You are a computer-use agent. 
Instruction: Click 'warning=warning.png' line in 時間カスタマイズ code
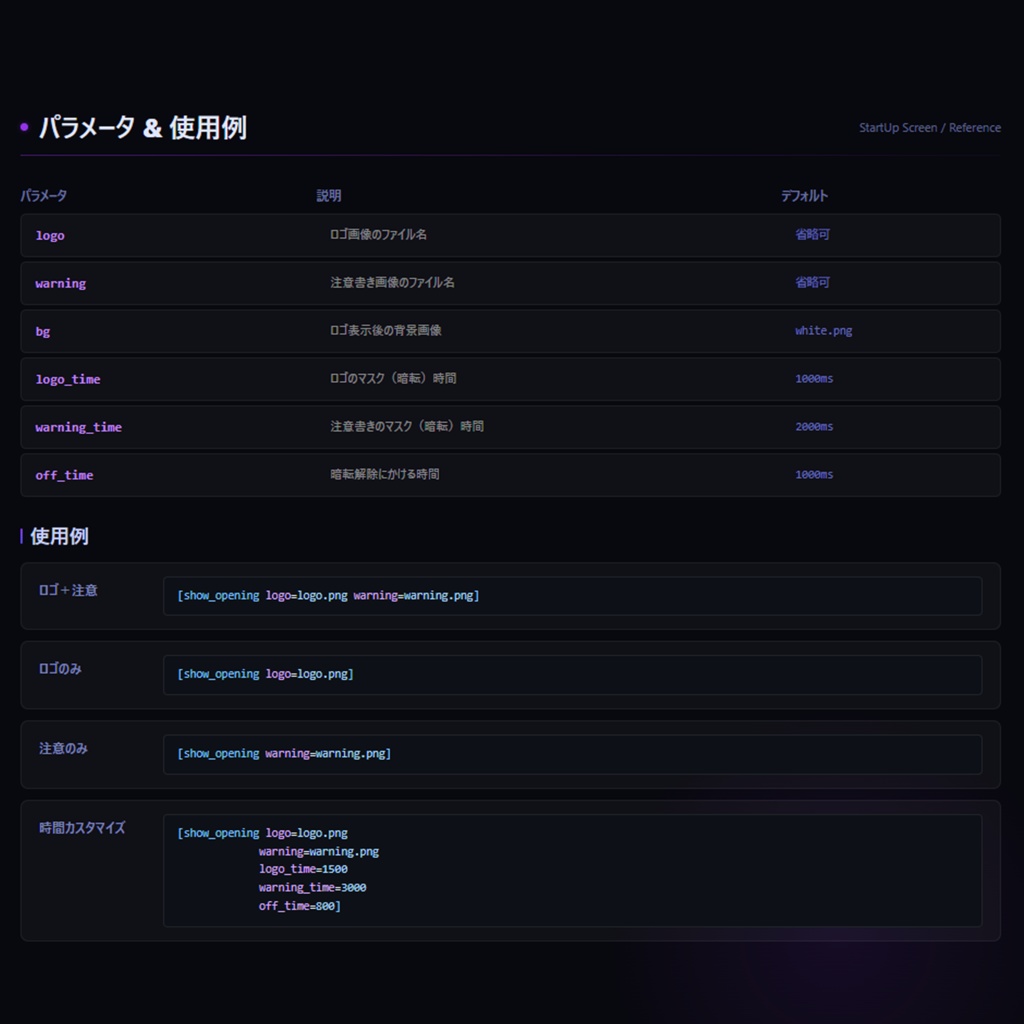pos(319,852)
